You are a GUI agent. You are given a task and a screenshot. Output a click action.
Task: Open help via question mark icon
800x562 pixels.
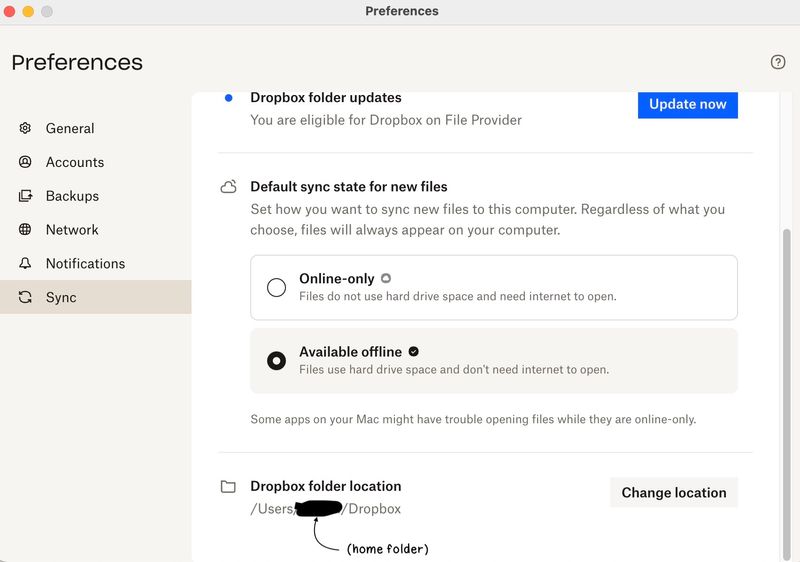[x=778, y=62]
